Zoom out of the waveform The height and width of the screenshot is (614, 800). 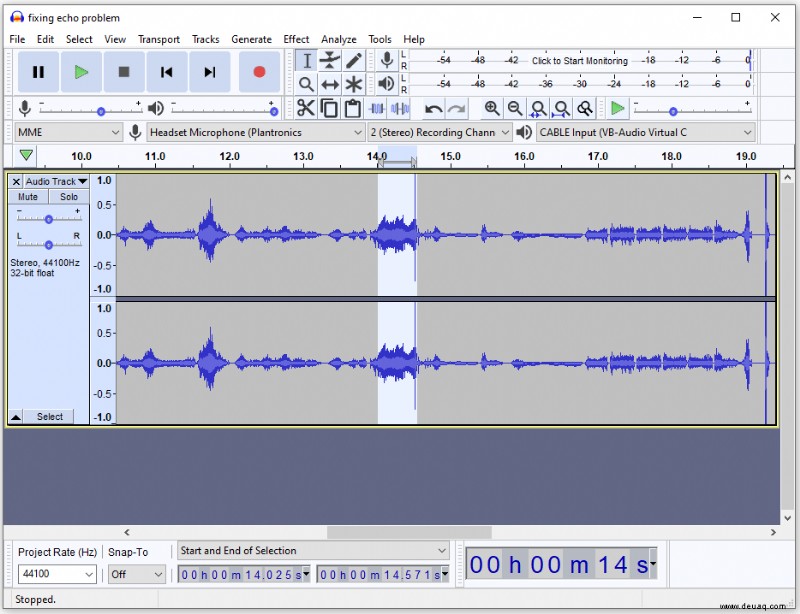515,108
